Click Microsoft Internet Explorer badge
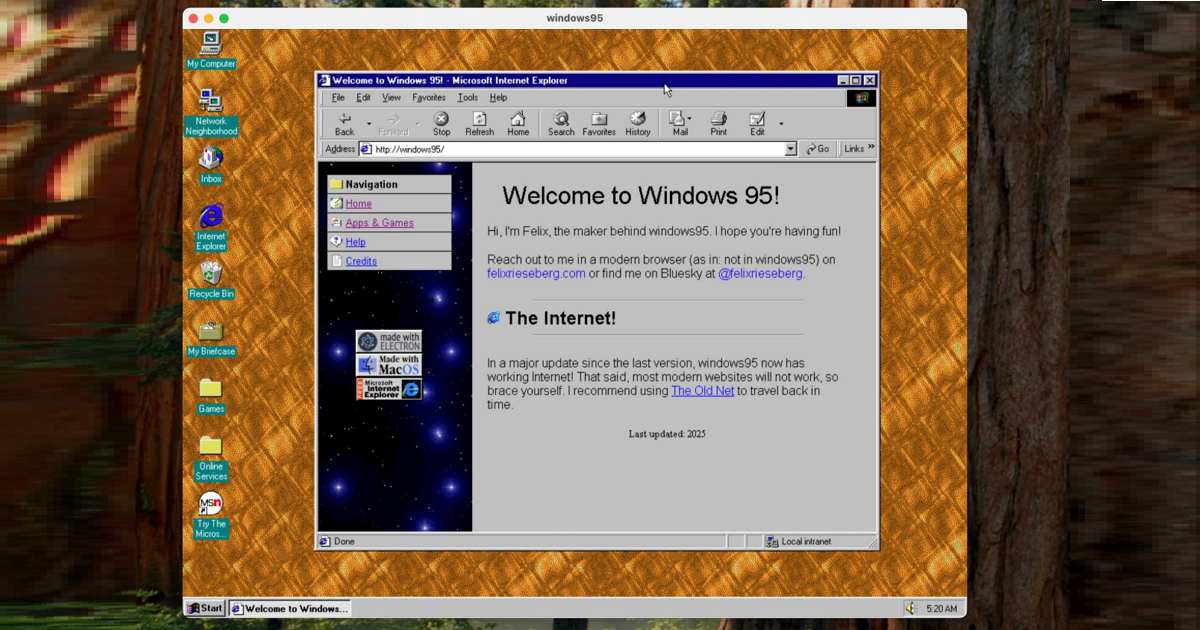The image size is (1200, 630). pyautogui.click(x=389, y=389)
